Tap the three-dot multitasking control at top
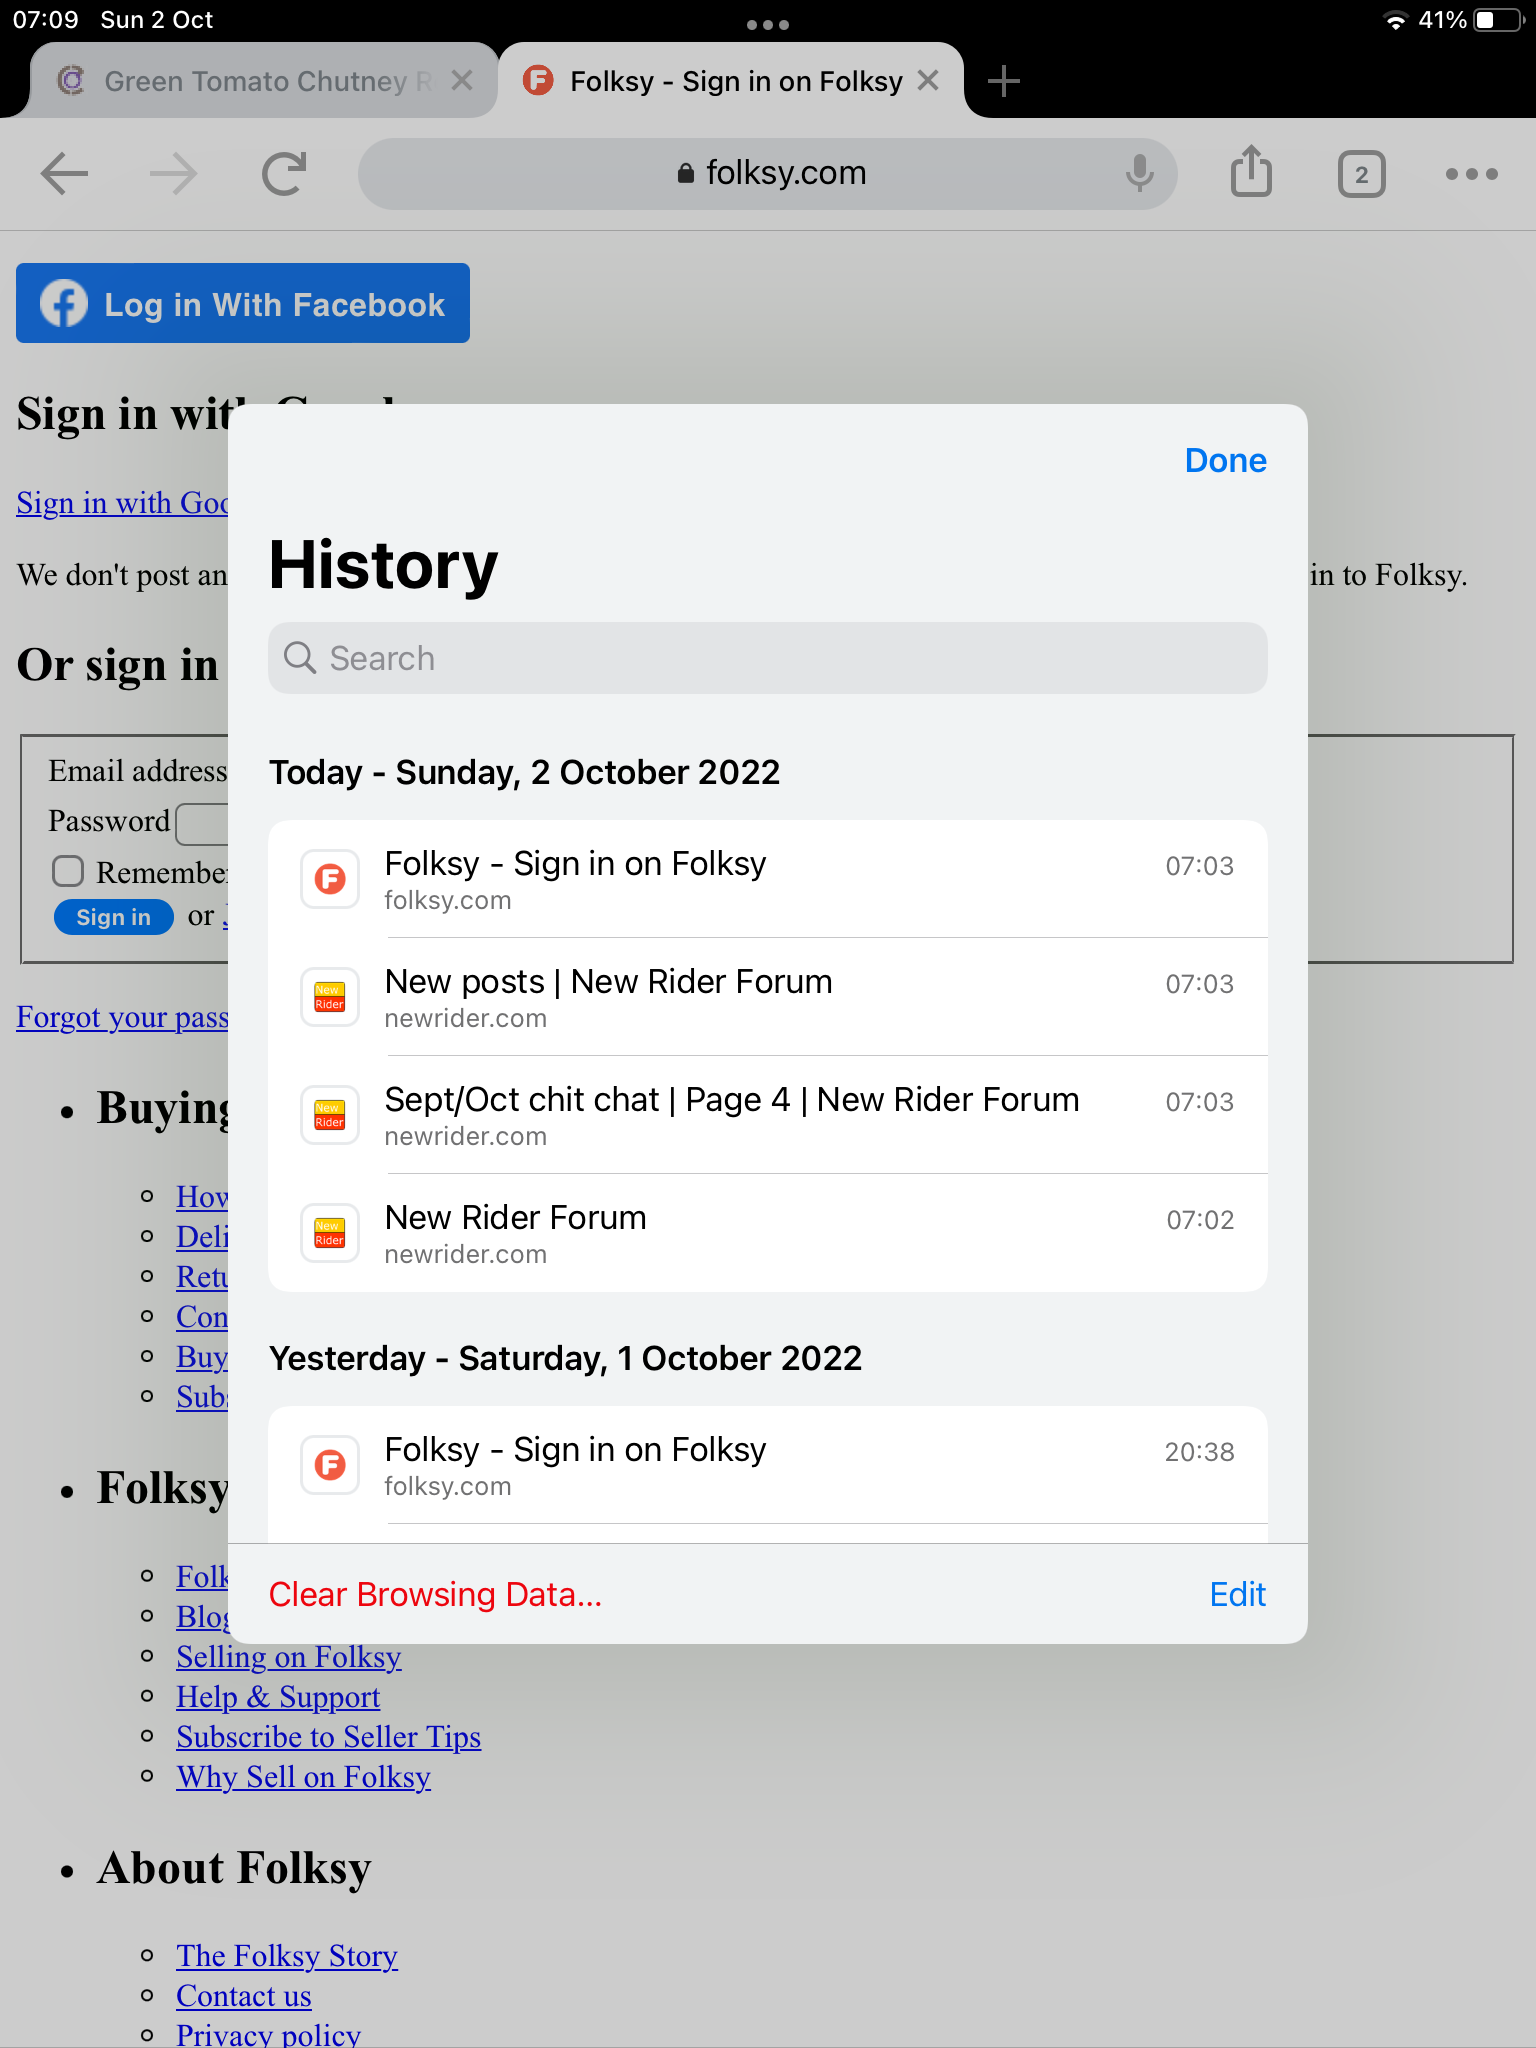This screenshot has height=2048, width=1536. pyautogui.click(x=768, y=24)
